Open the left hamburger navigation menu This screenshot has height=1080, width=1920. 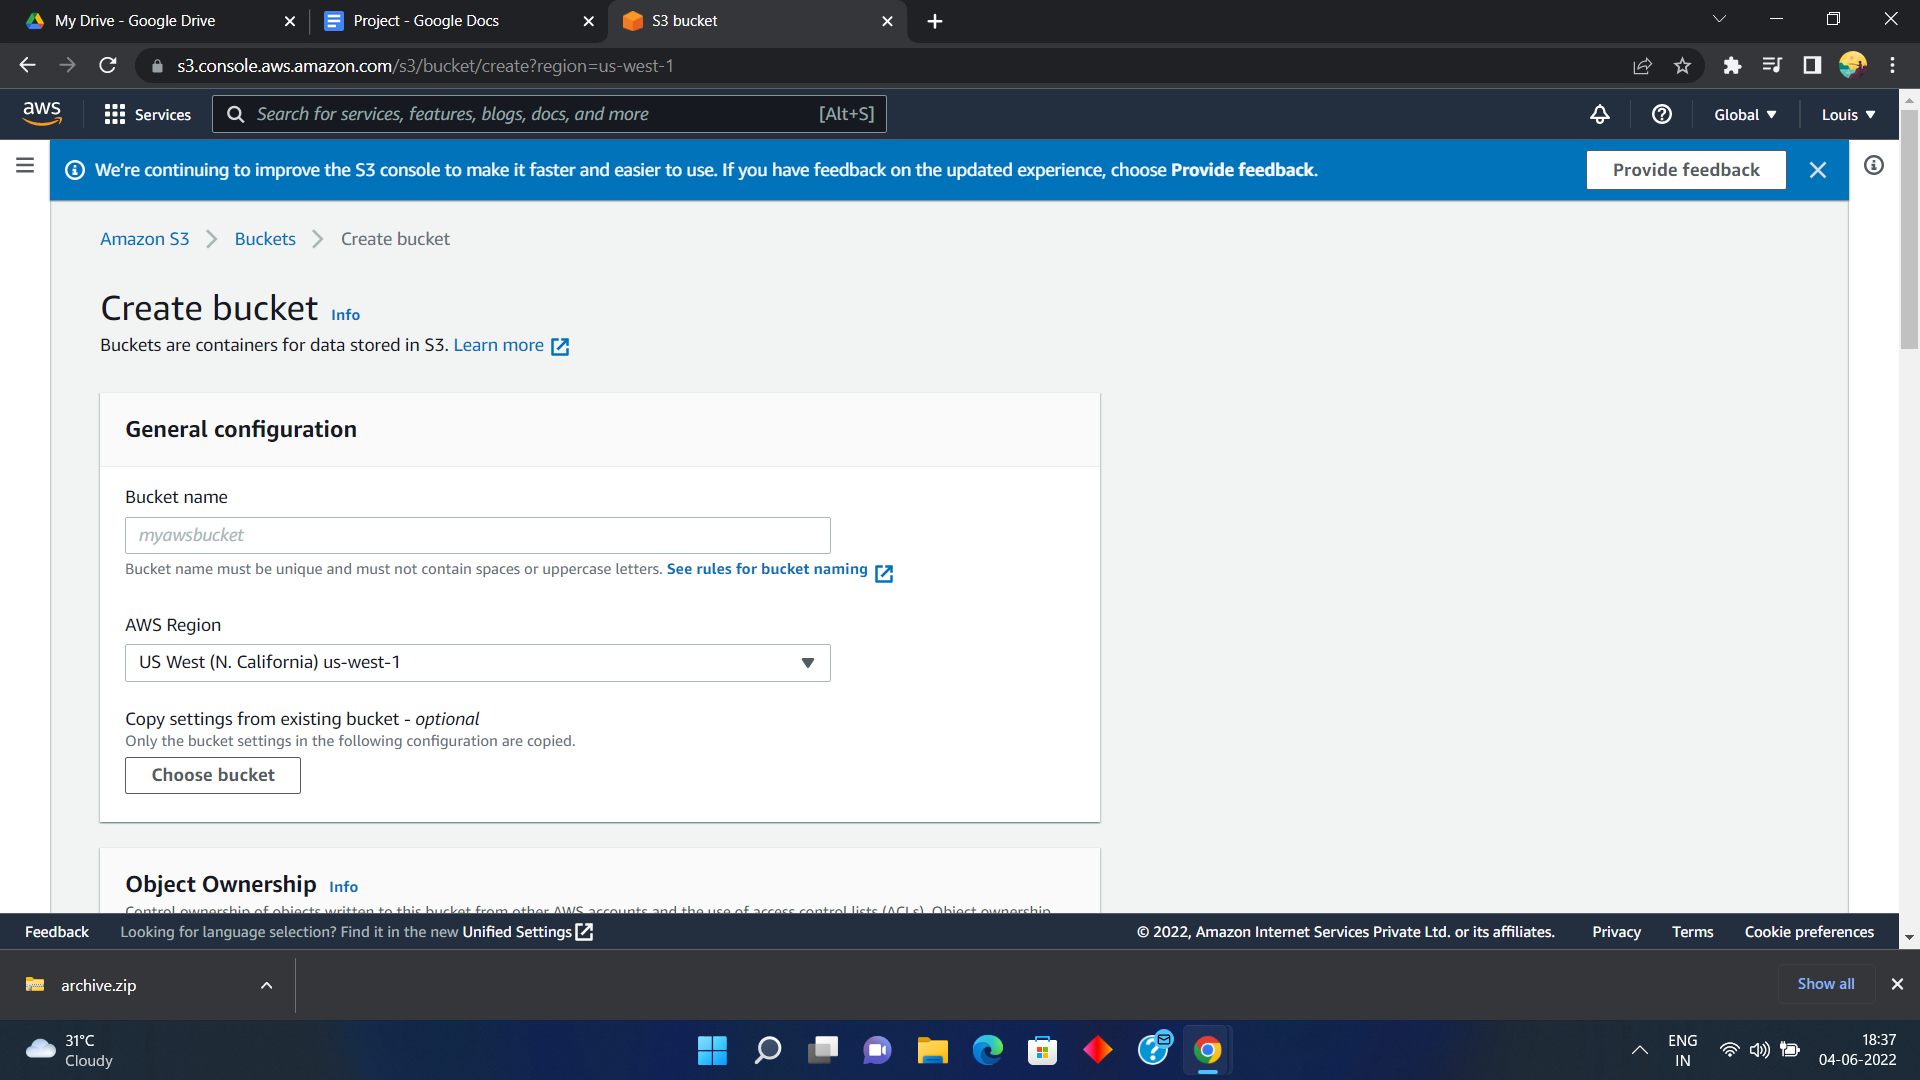(x=25, y=165)
